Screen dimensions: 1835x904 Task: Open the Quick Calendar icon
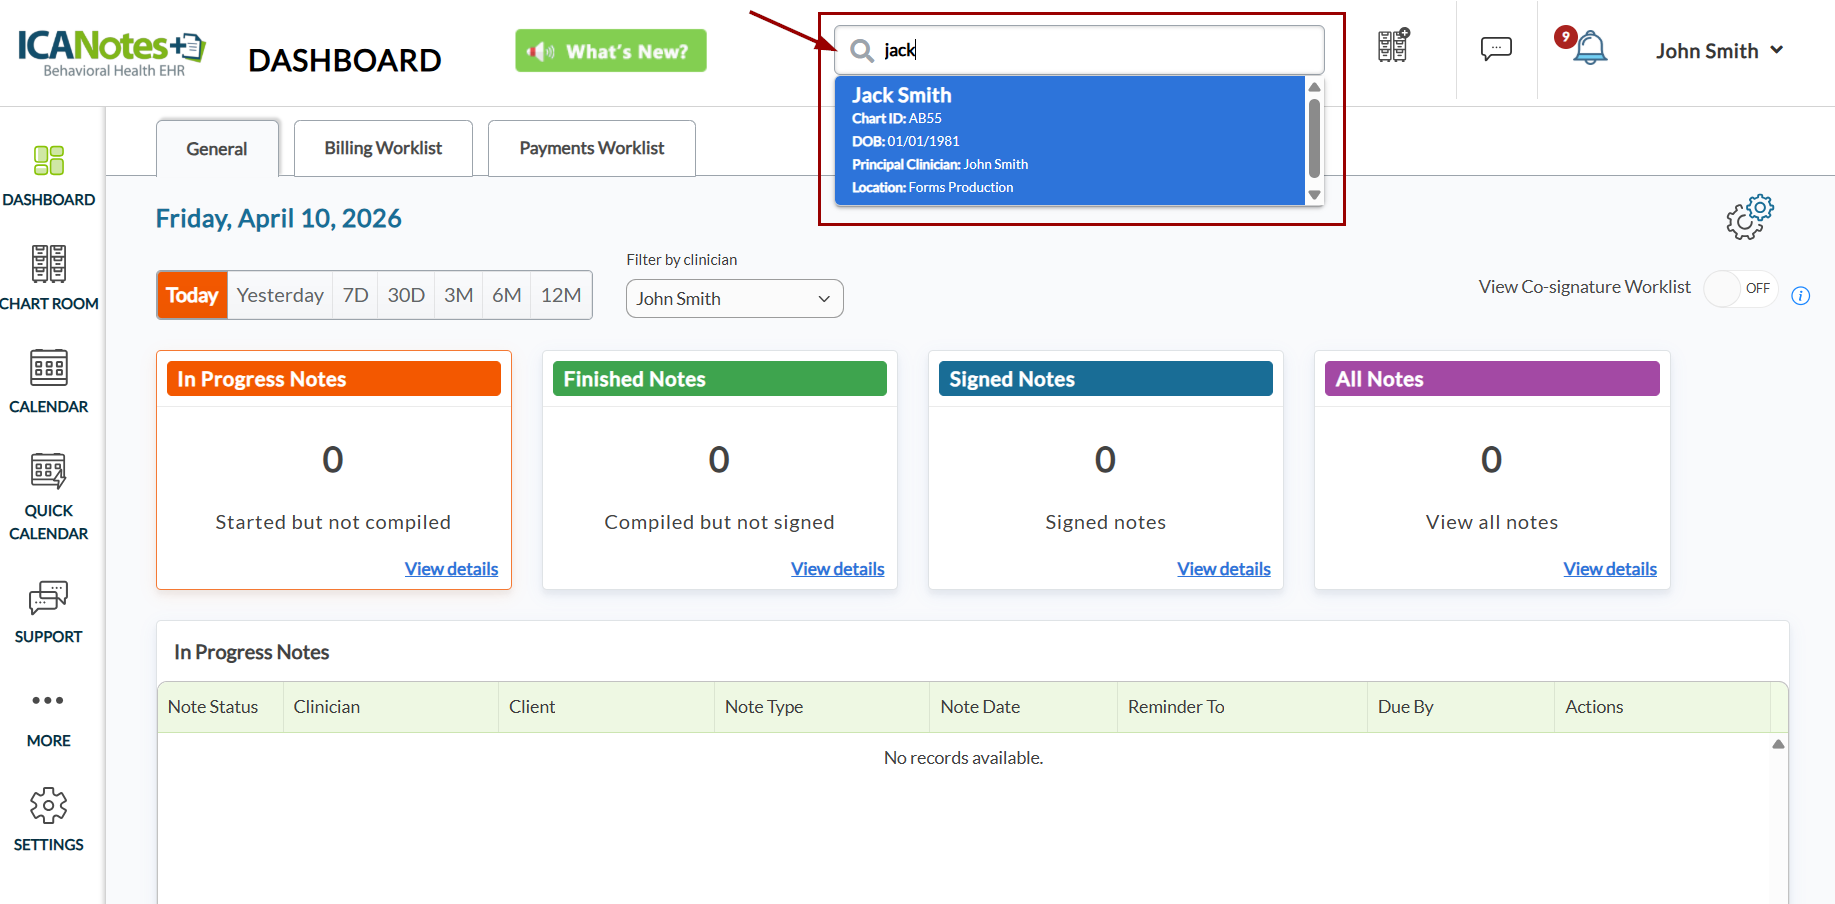click(48, 471)
